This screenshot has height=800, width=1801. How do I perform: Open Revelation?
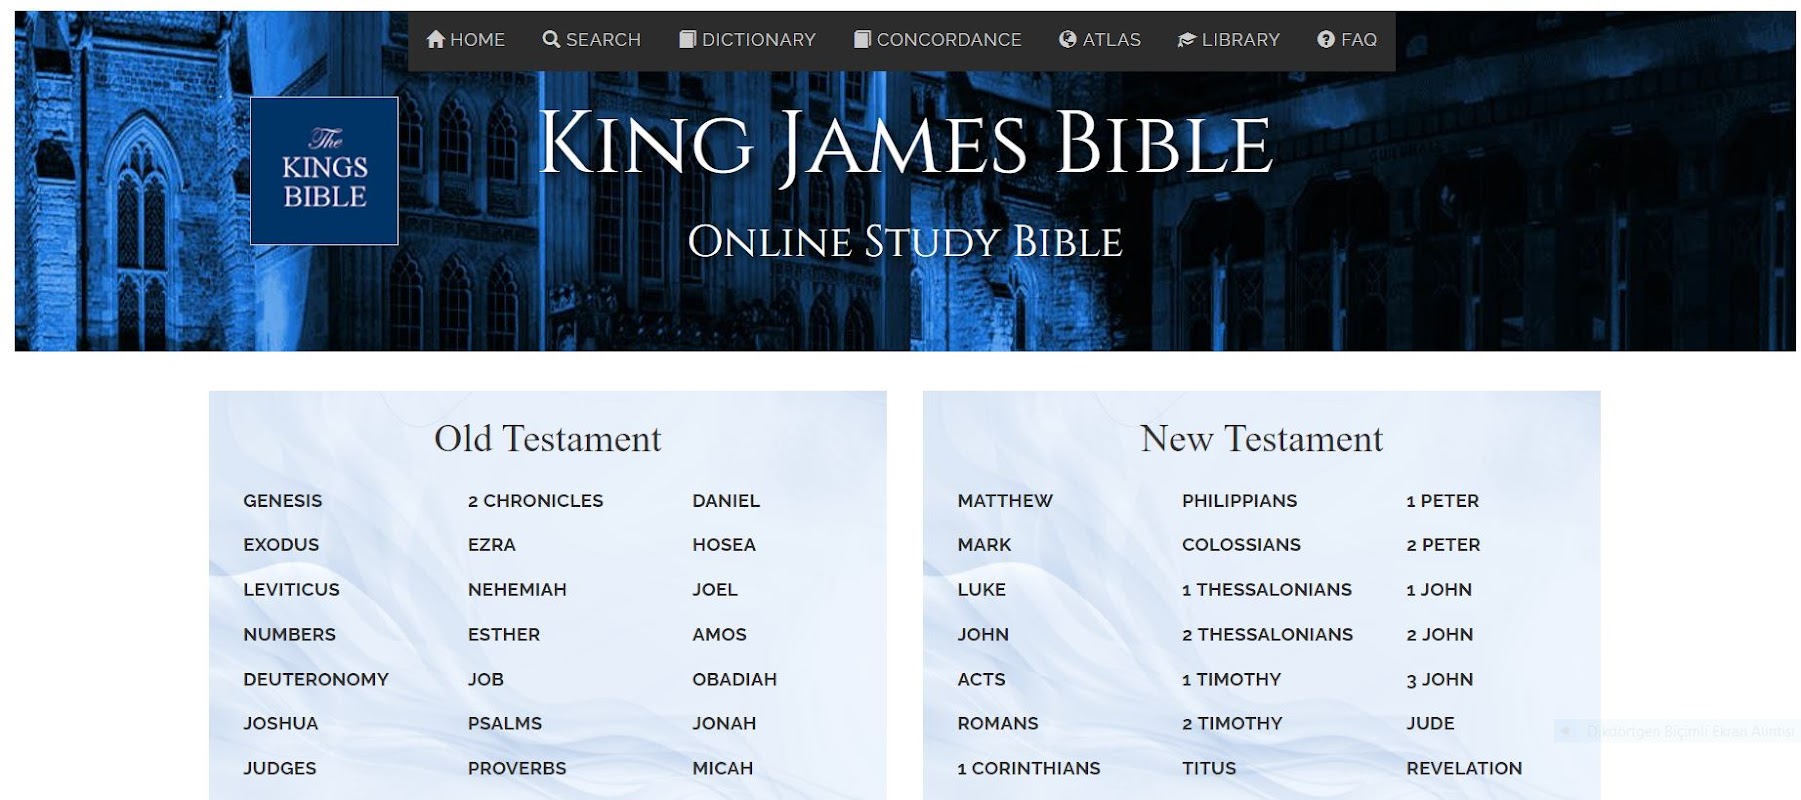[x=1464, y=769]
